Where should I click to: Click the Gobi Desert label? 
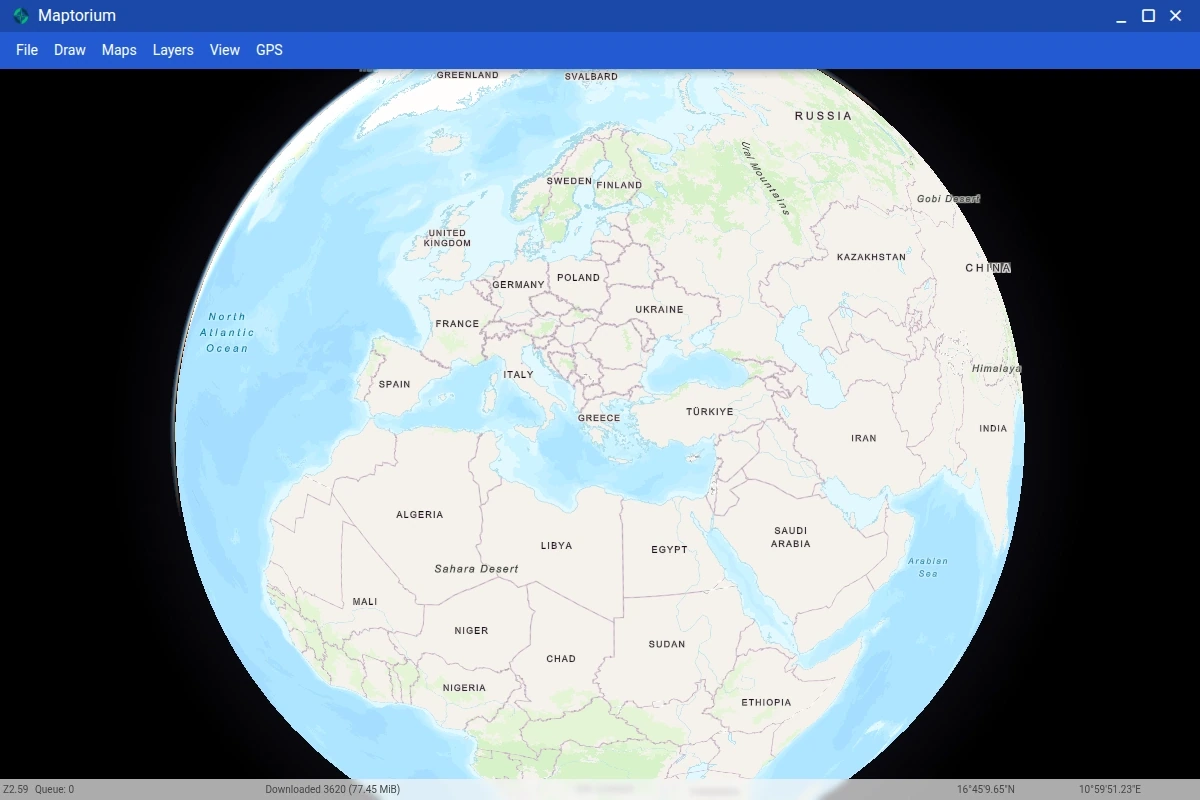pos(948,199)
